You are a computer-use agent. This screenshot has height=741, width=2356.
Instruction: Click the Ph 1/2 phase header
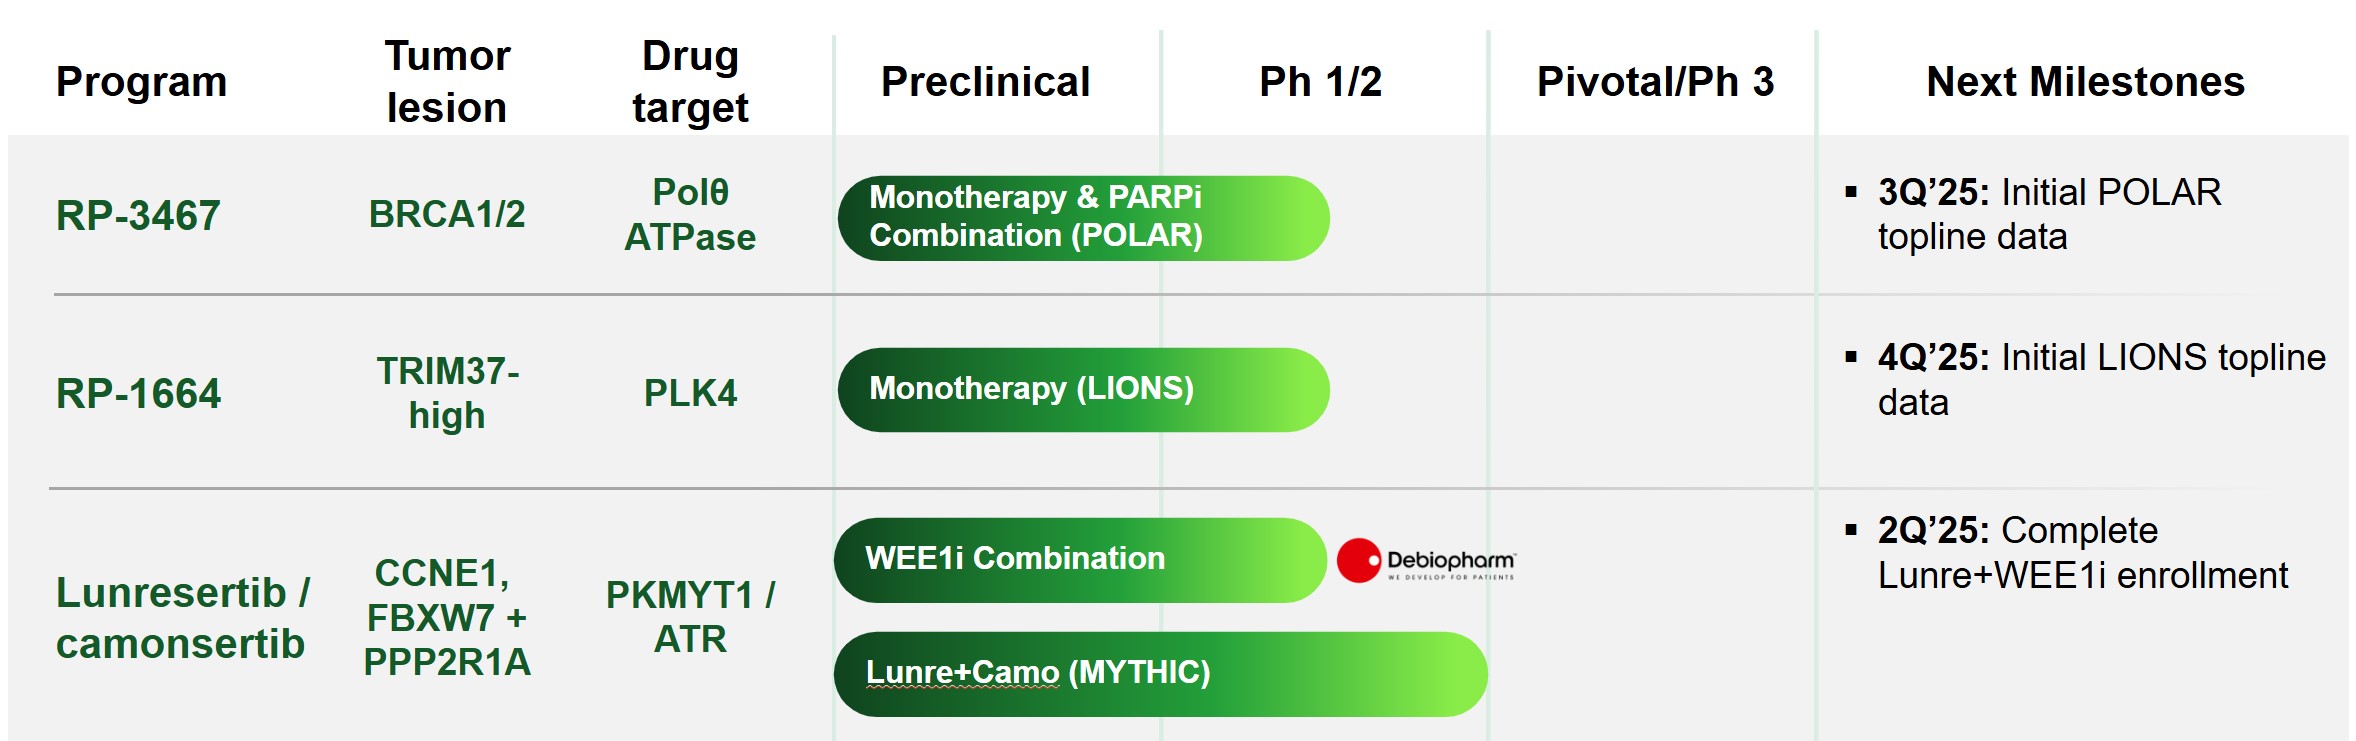pos(1320,82)
